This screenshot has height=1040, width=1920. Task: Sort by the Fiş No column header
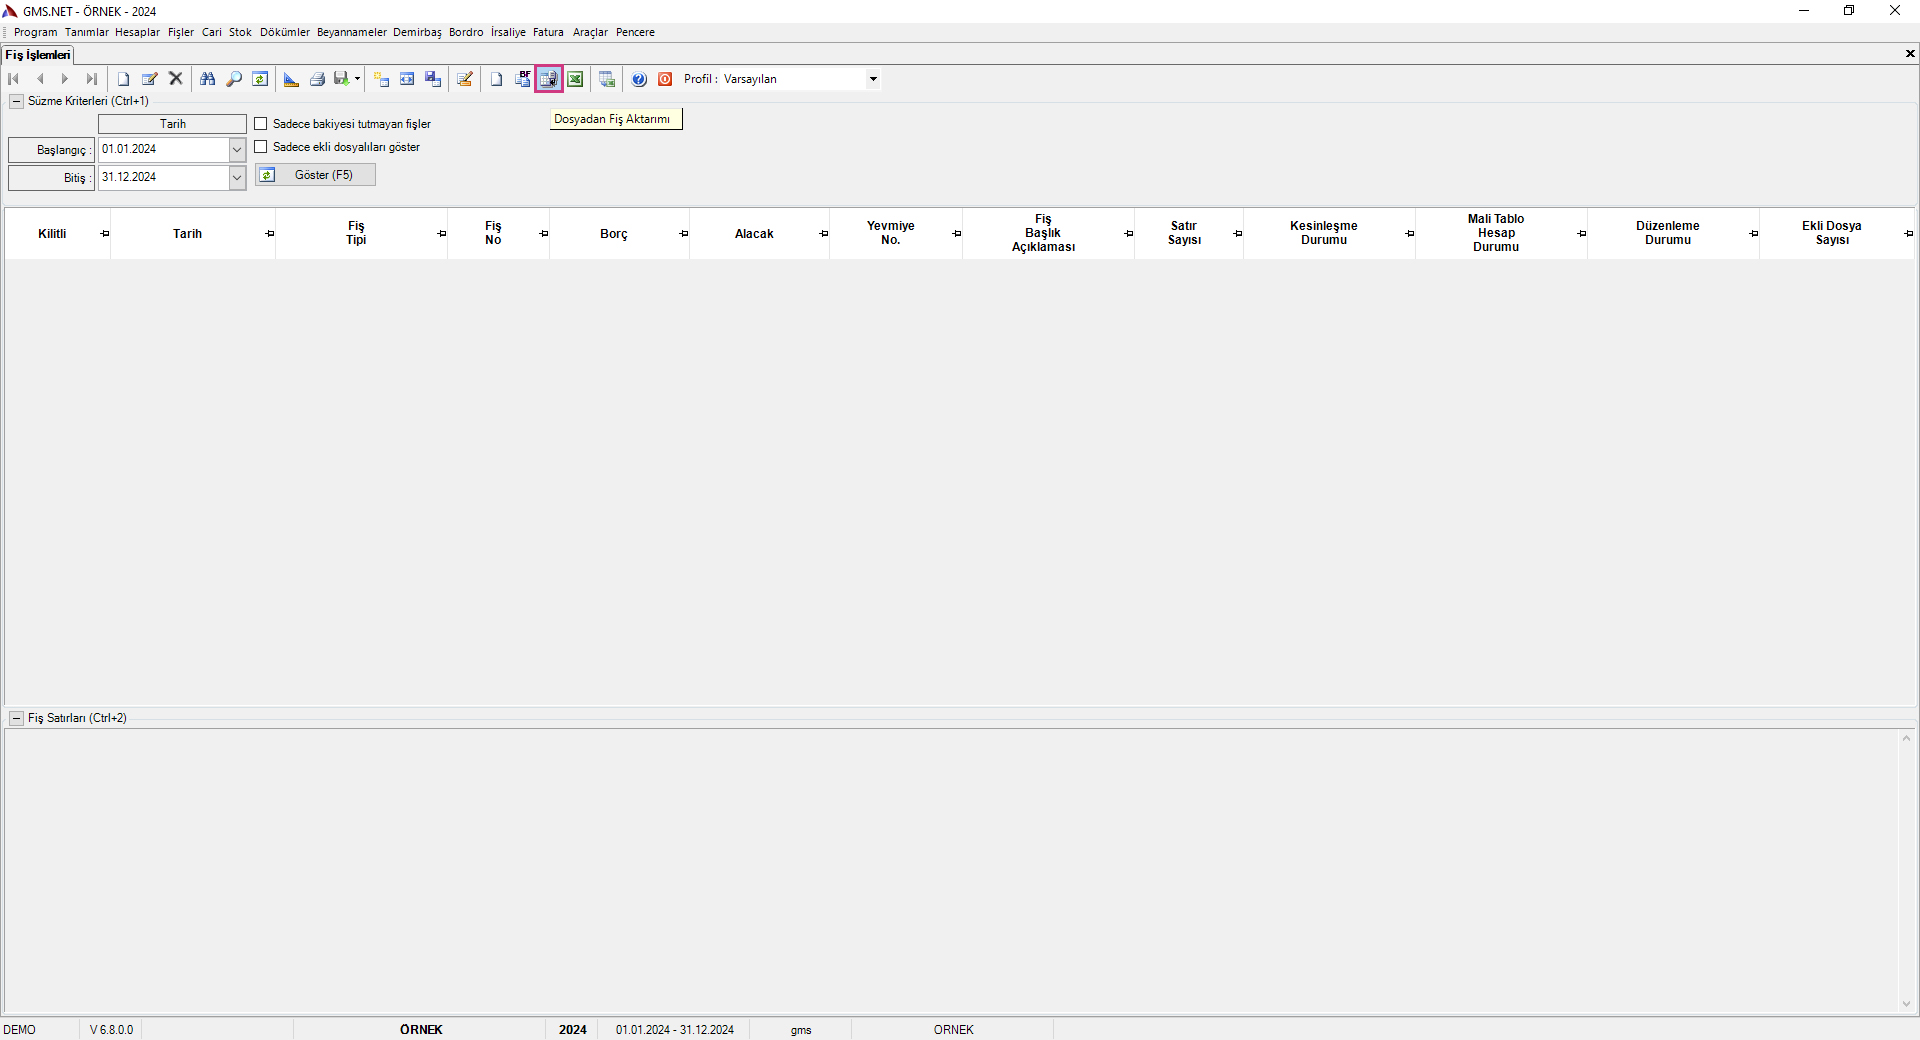493,233
